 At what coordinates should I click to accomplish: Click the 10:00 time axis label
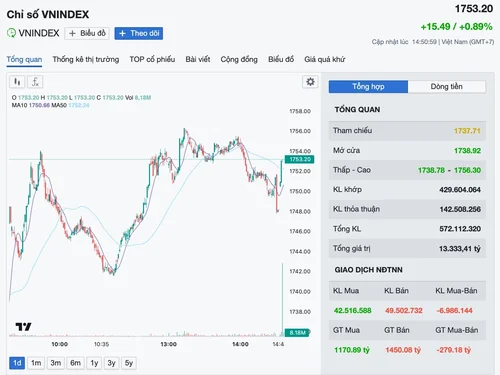60,344
